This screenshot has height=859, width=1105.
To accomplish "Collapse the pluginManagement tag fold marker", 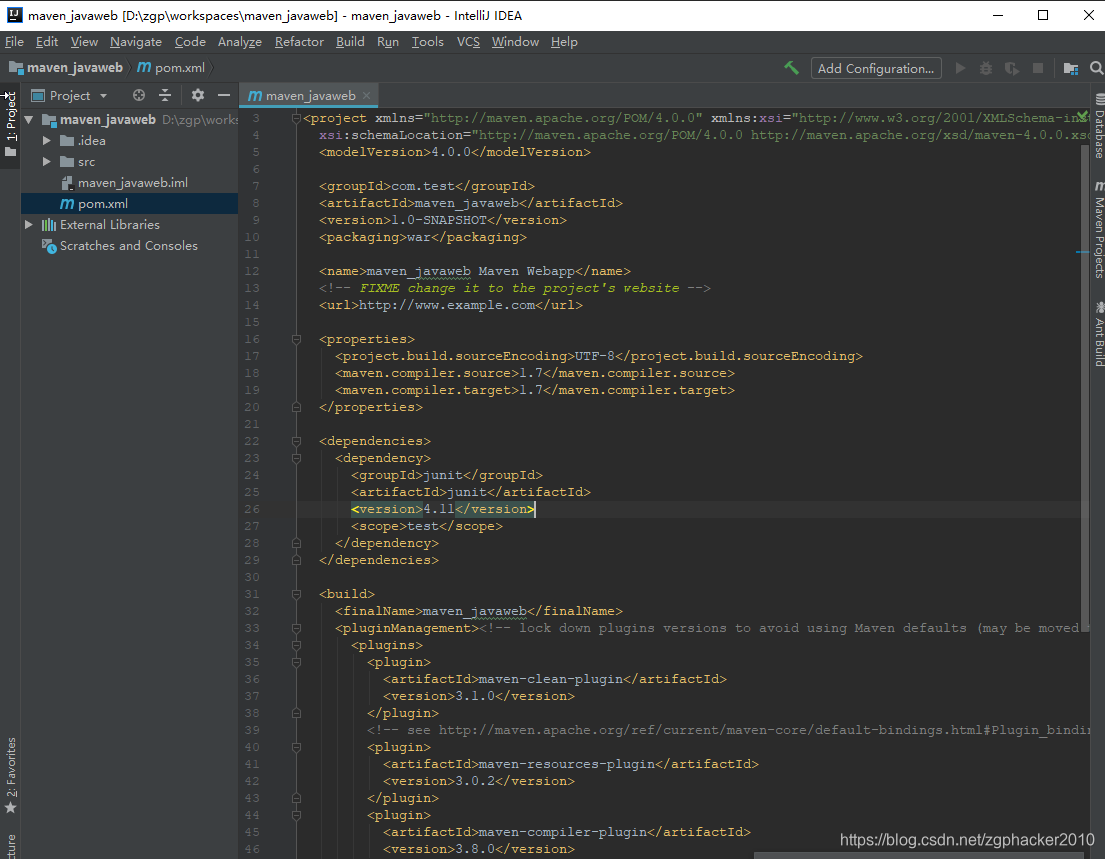I will click(297, 628).
